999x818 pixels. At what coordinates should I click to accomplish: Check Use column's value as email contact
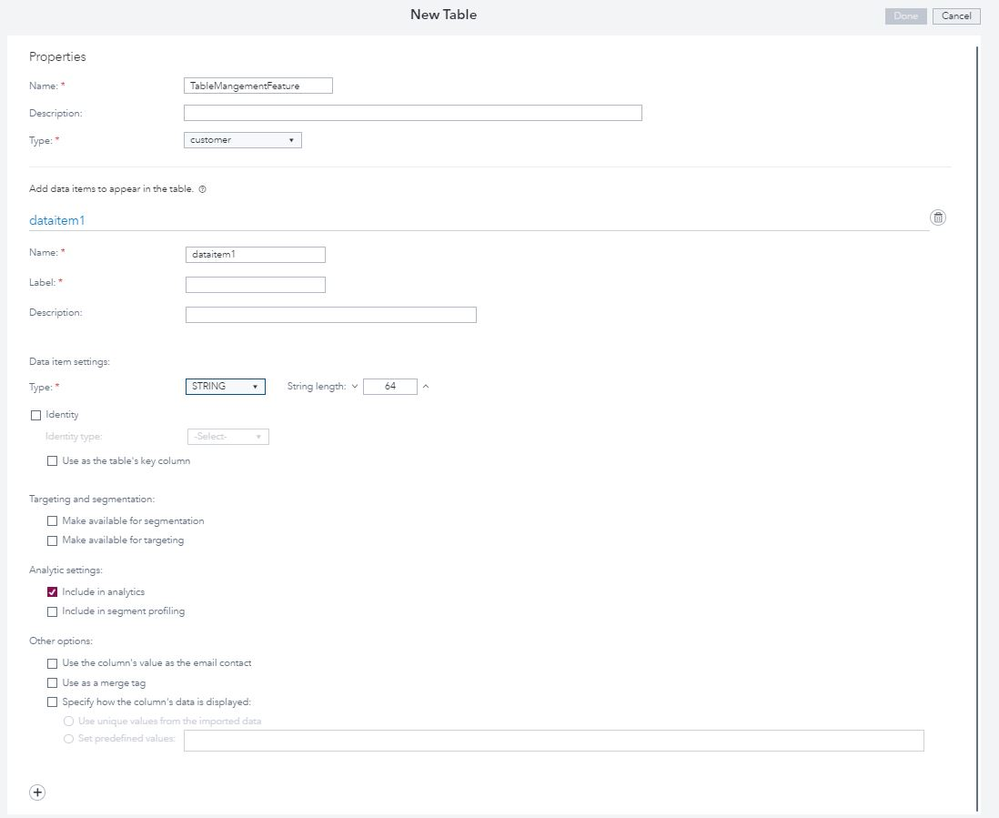click(52, 663)
